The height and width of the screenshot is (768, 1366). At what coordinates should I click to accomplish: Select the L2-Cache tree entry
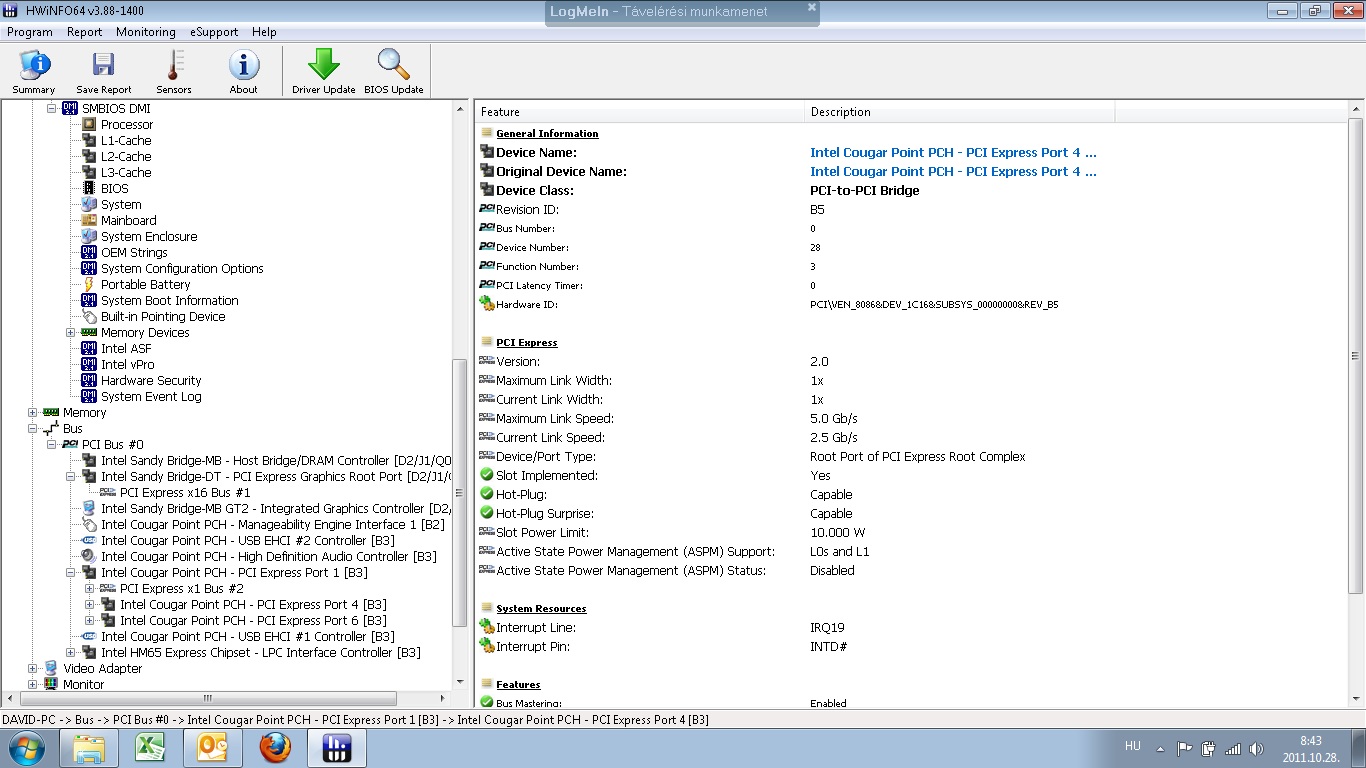126,156
